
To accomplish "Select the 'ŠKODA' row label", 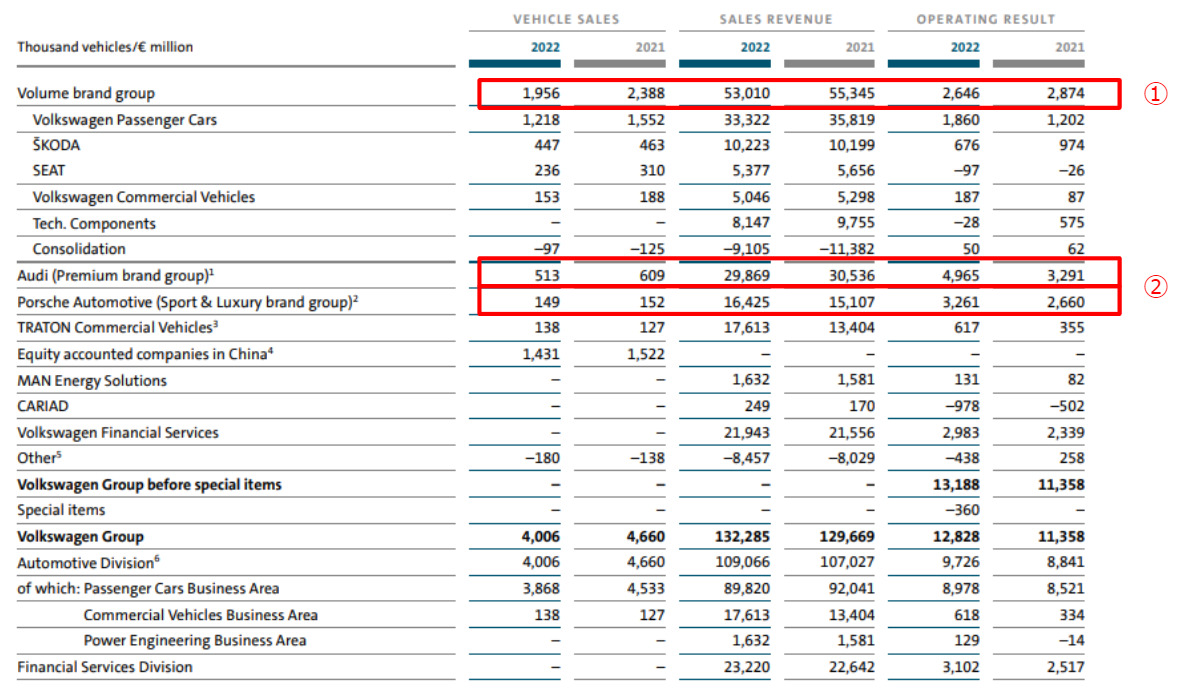I will [x=56, y=145].
